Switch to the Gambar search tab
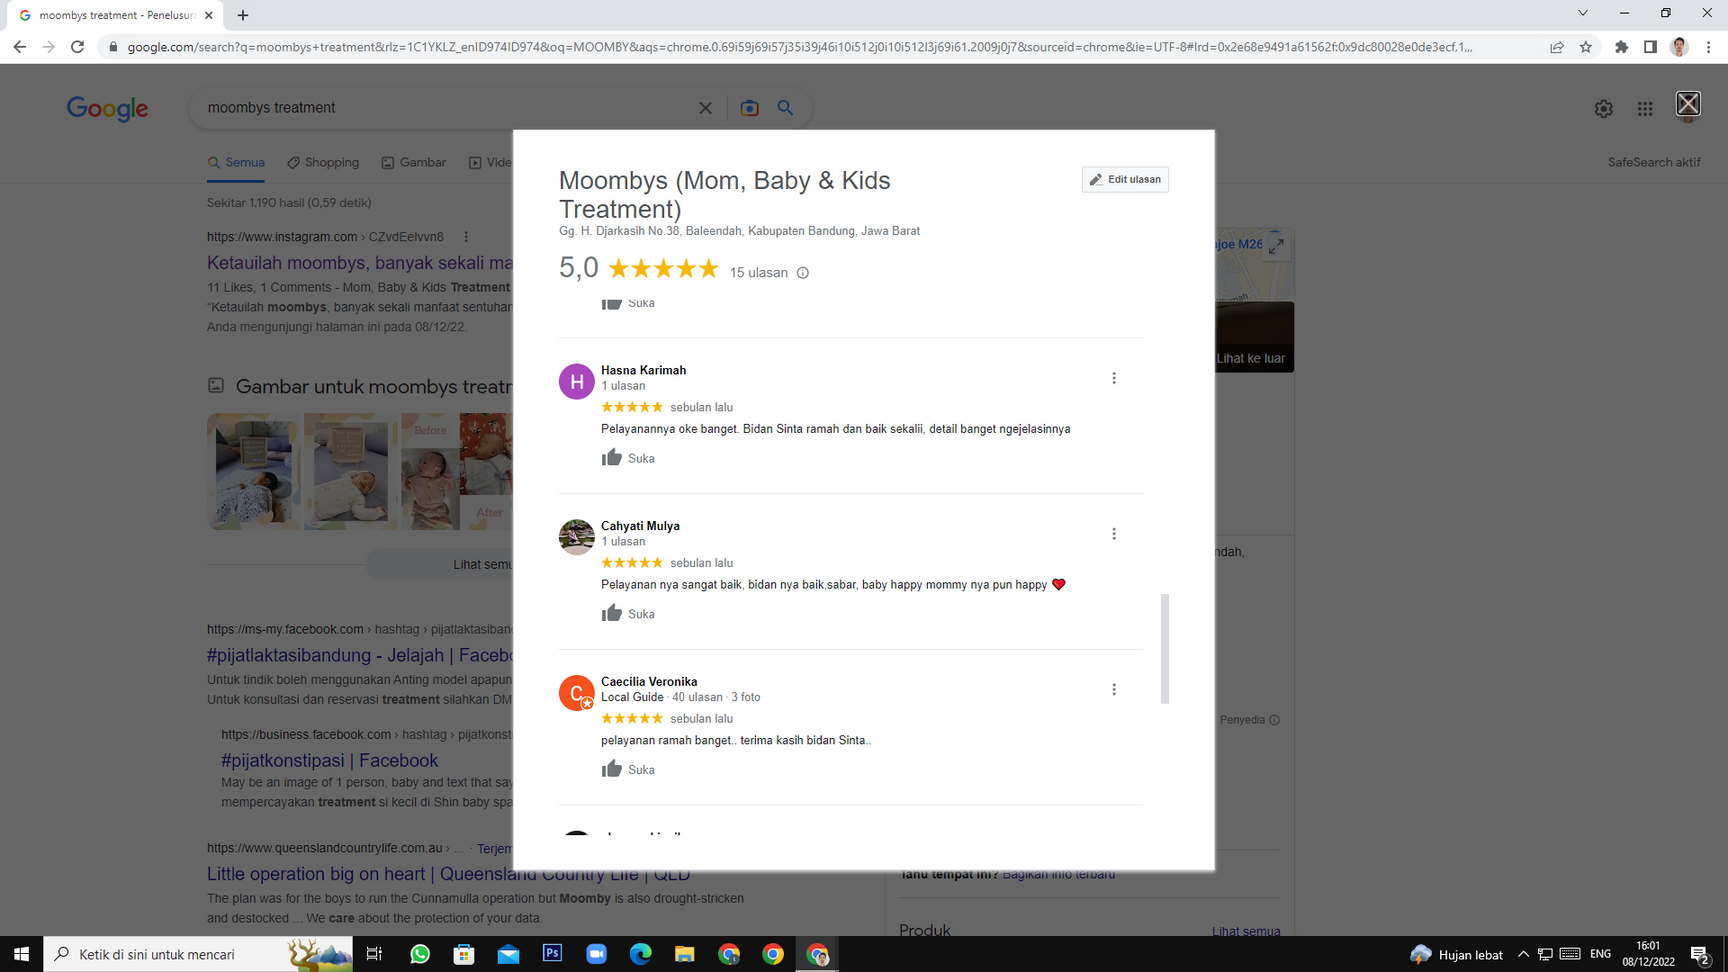The width and height of the screenshot is (1728, 972). coord(414,163)
